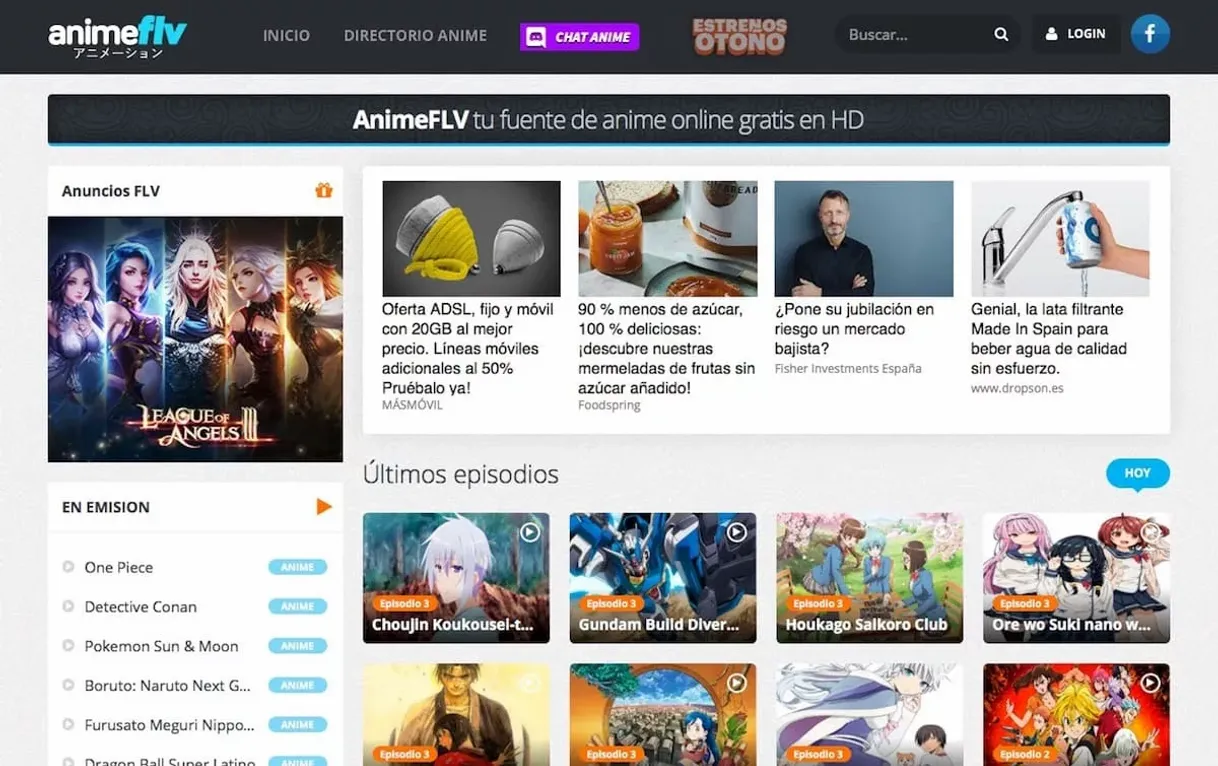Image resolution: width=1218 pixels, height=766 pixels.
Task: Open the Houkago Saikoro Club episode thumbnail
Action: (869, 570)
